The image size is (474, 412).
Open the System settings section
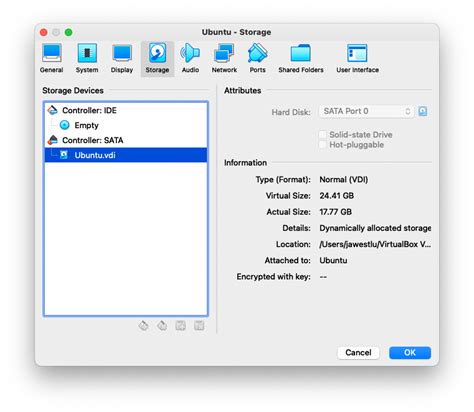[x=87, y=59]
